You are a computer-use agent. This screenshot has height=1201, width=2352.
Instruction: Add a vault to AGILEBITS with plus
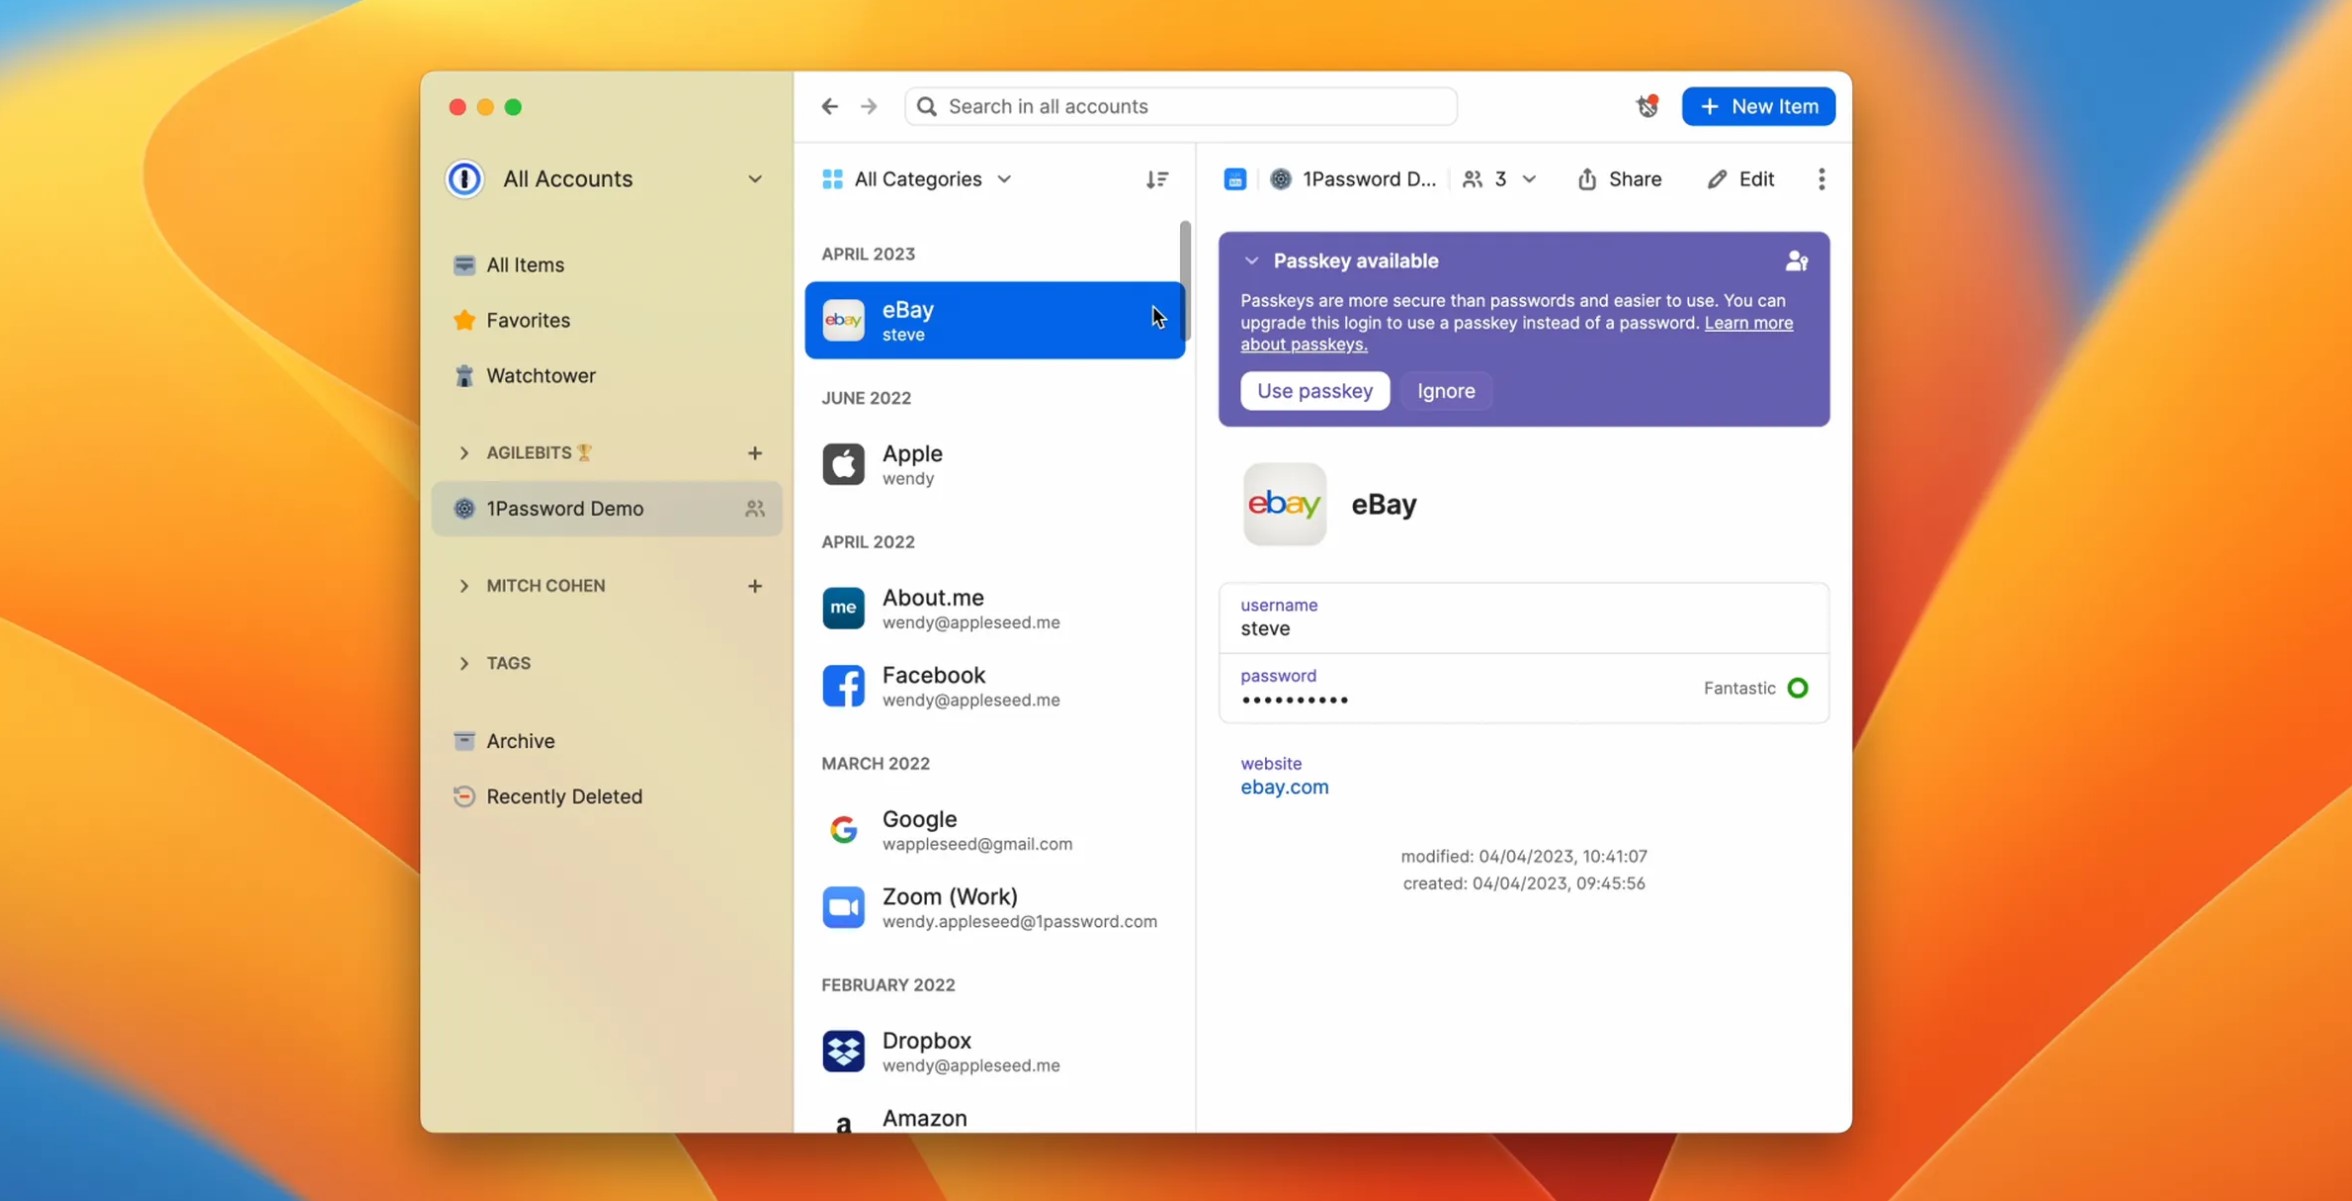754,453
